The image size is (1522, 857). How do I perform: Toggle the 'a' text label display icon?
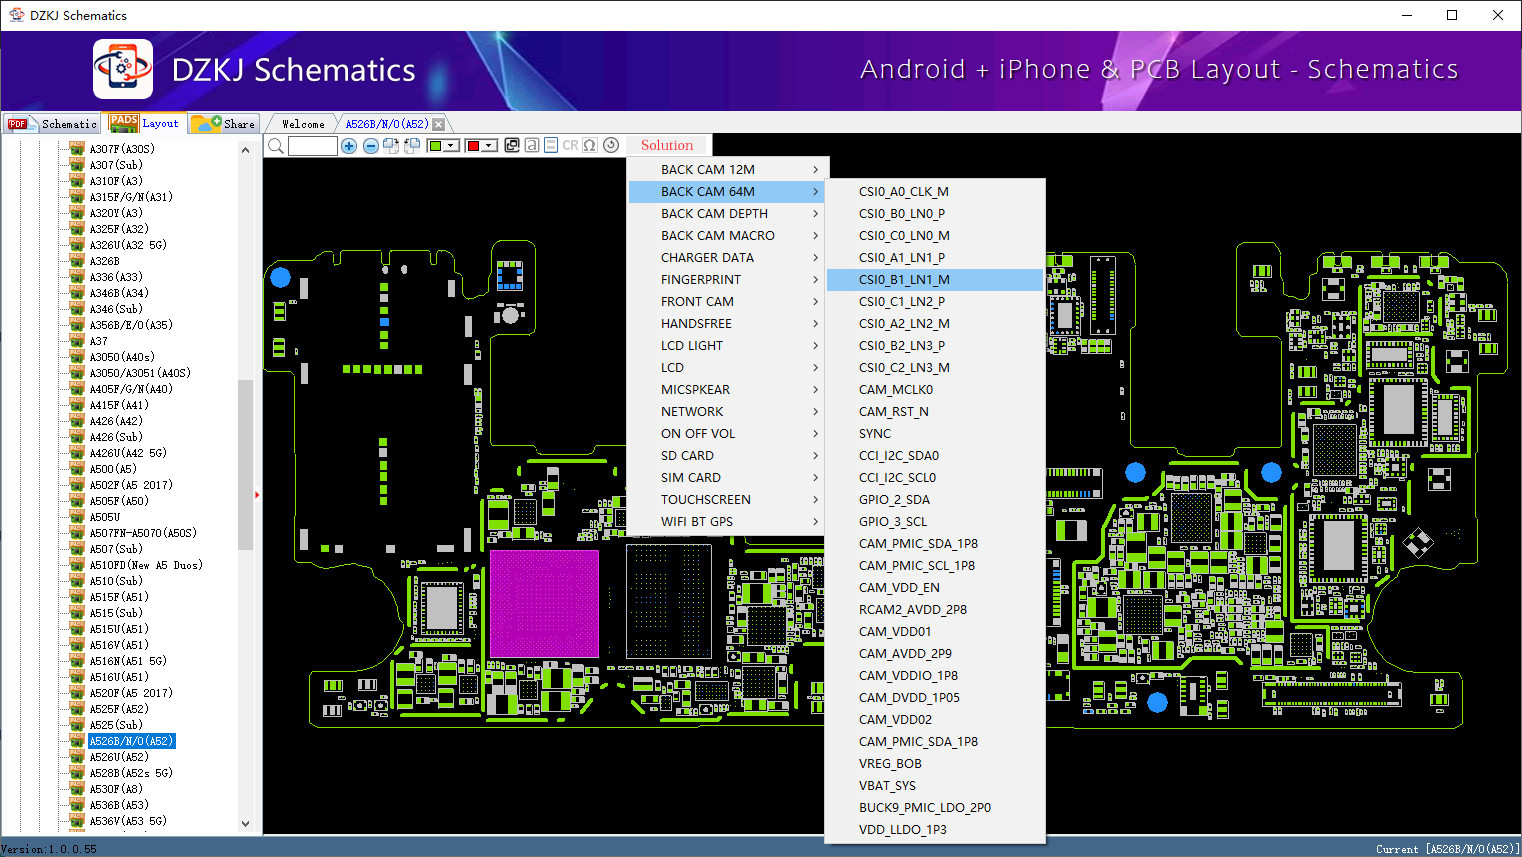point(532,146)
